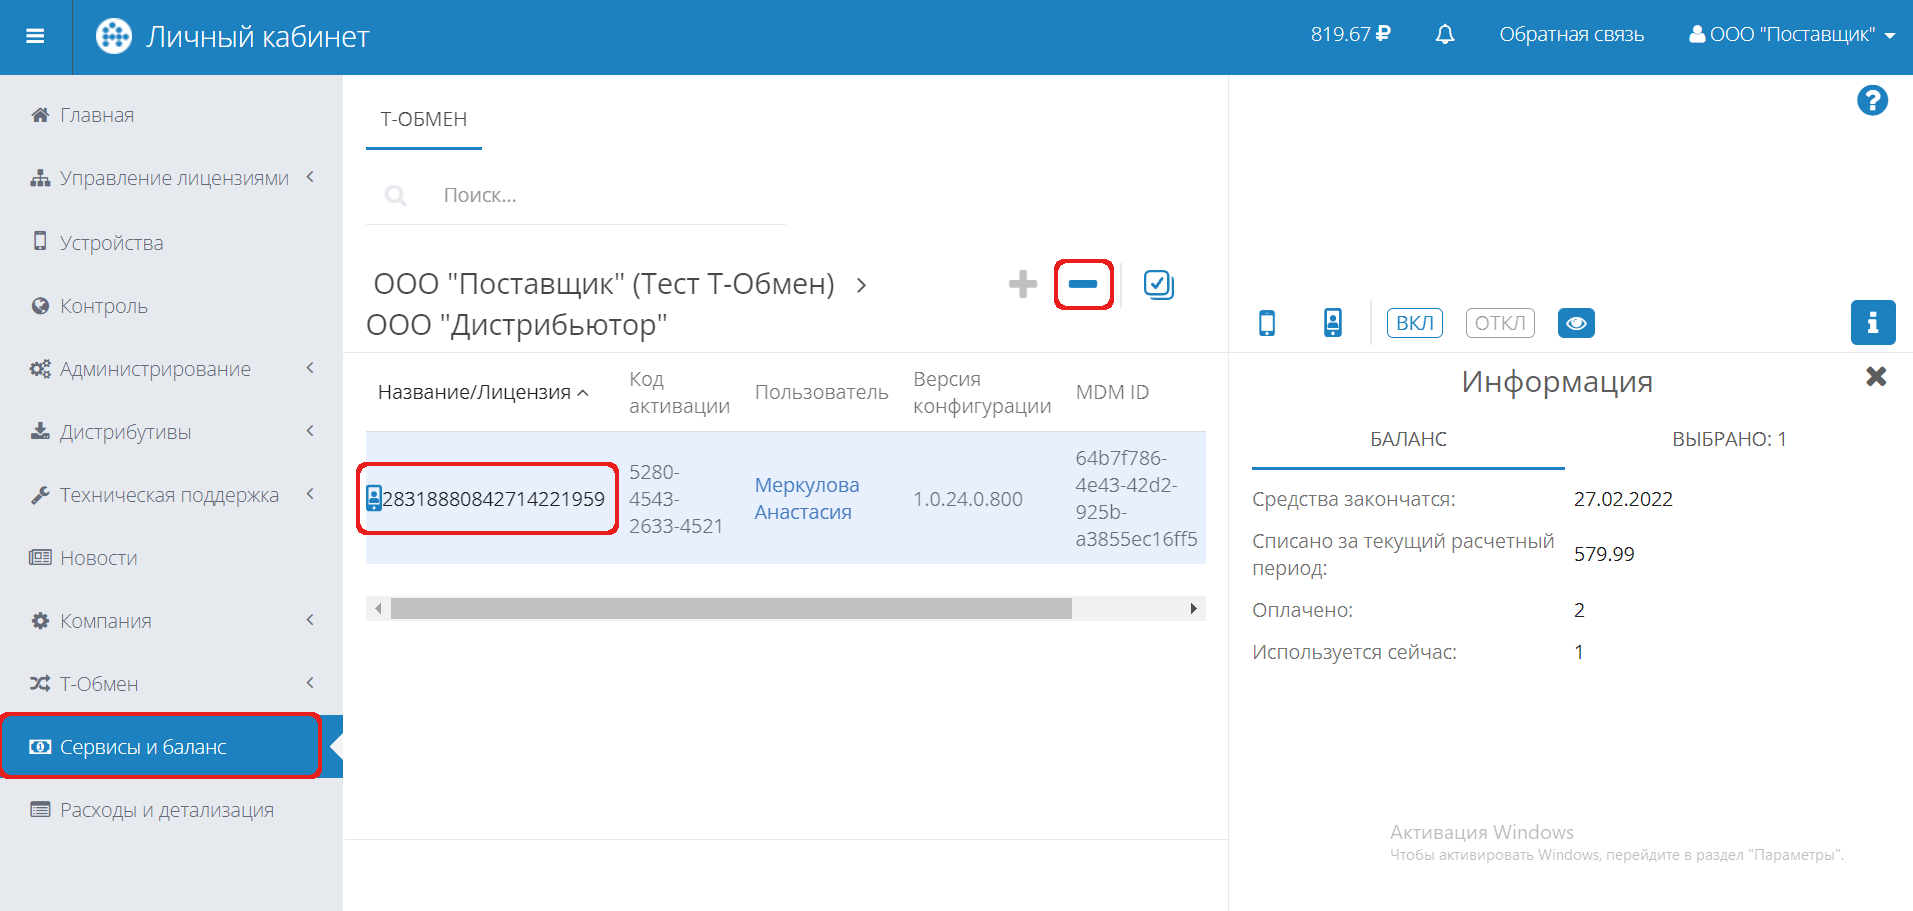Expand Администрирование submenu chevron
This screenshot has width=1913, height=911.
pyautogui.click(x=310, y=368)
